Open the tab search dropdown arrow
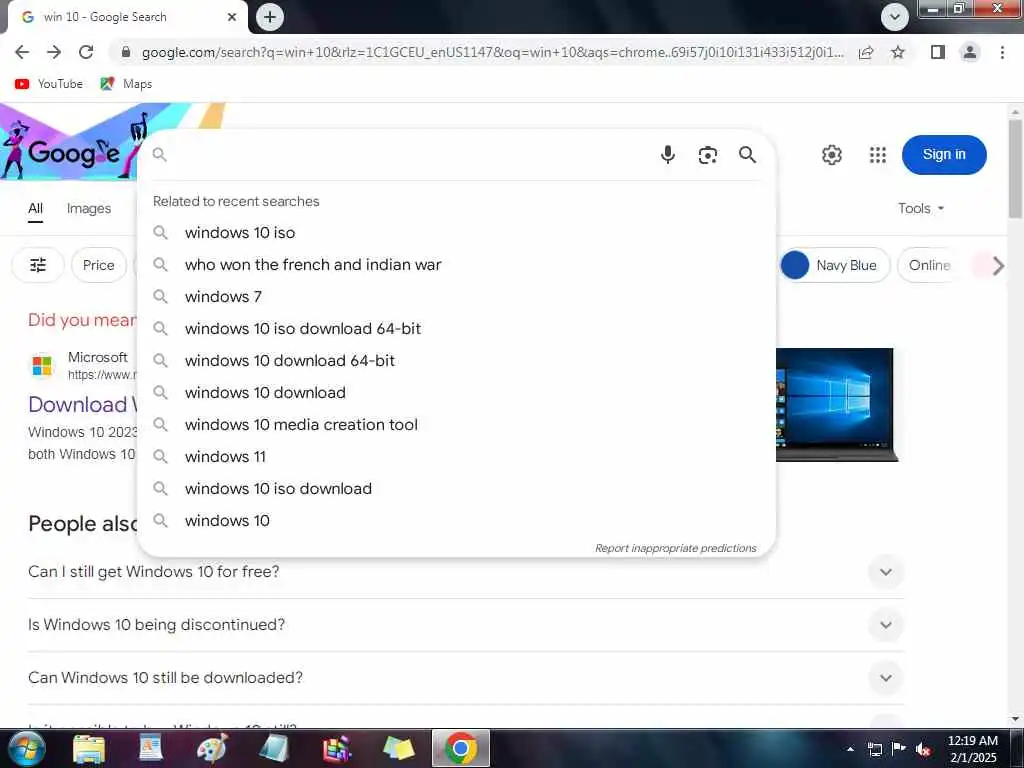This screenshot has height=768, width=1024. [895, 17]
